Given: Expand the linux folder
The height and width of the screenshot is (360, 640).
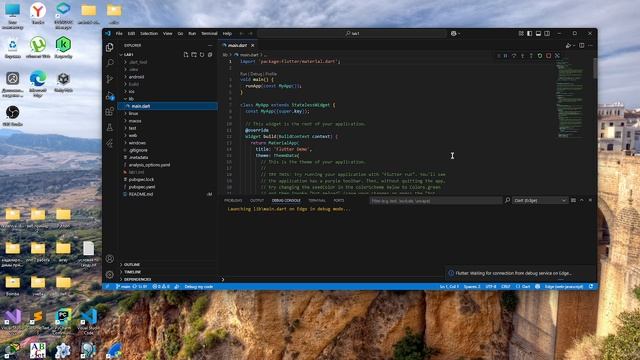Looking at the screenshot, I should click(167, 113).
